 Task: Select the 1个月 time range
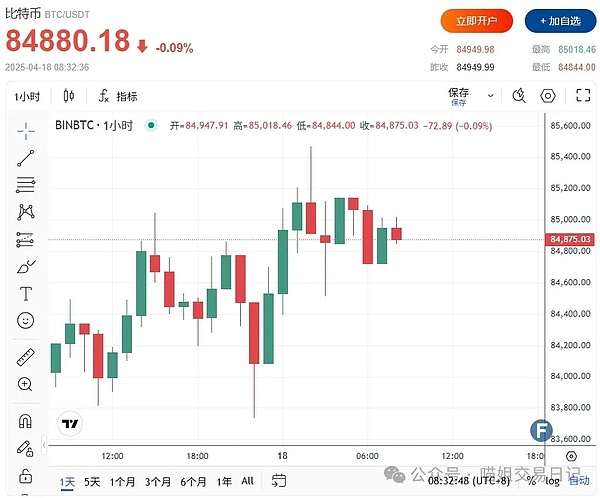123,481
